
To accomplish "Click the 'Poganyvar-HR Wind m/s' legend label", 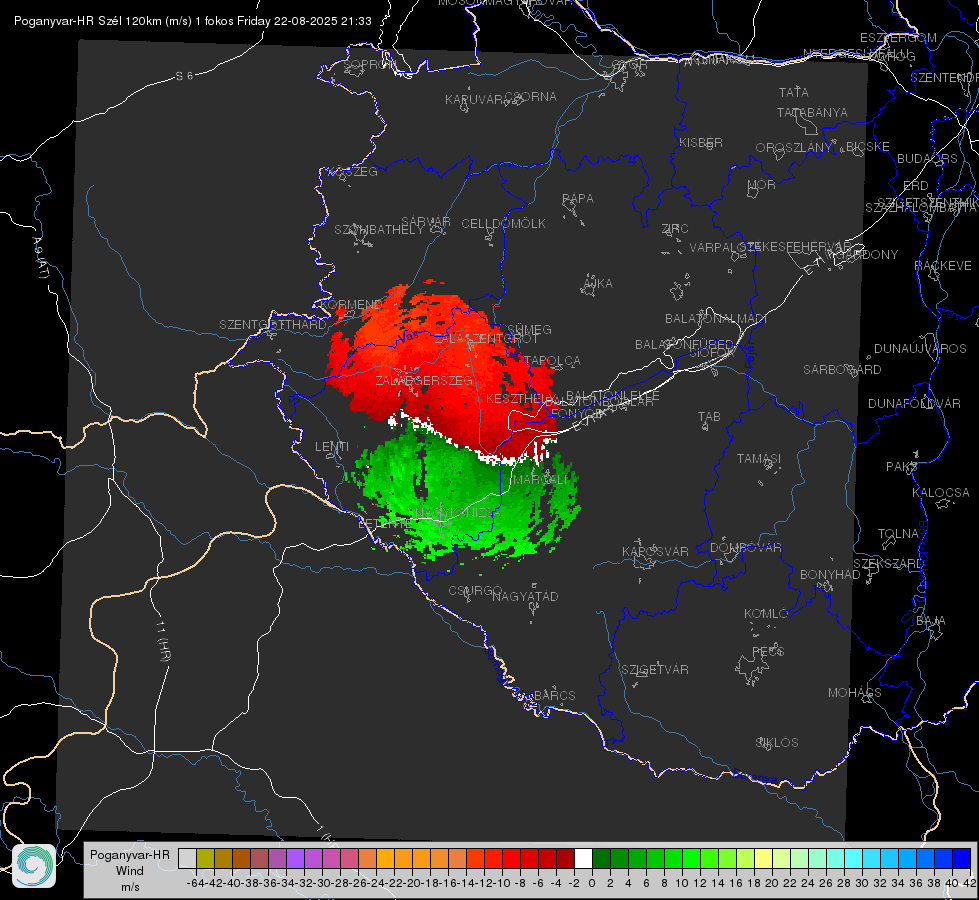I will click(x=130, y=871).
